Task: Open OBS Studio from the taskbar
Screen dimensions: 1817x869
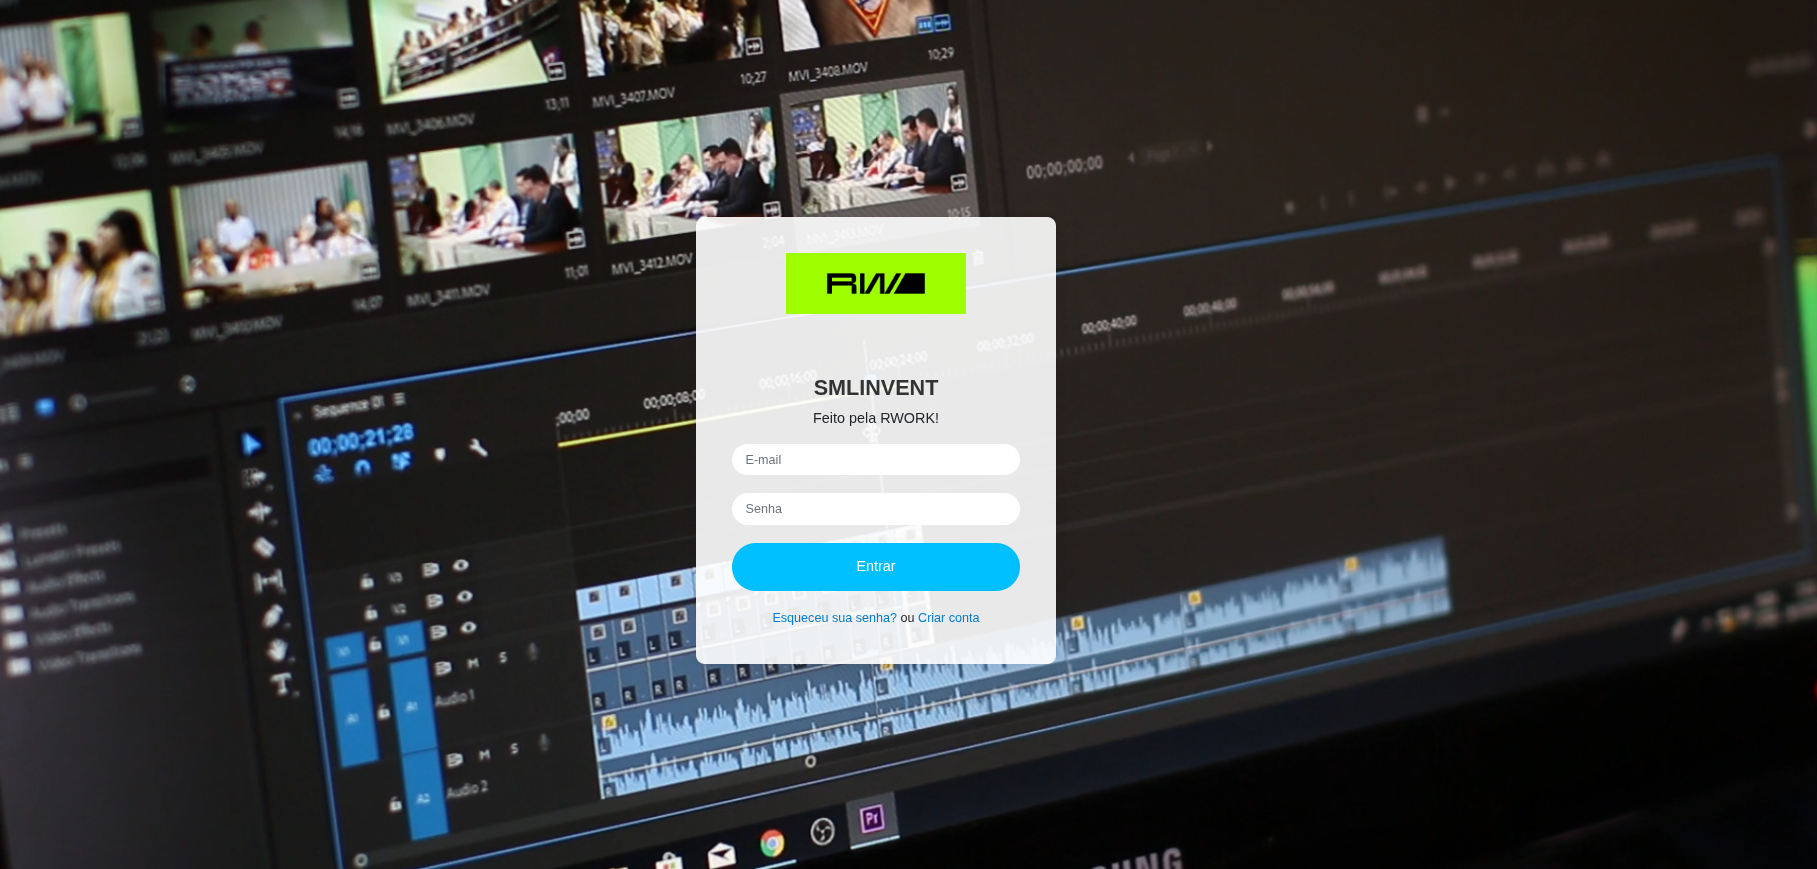Action: pos(822,831)
